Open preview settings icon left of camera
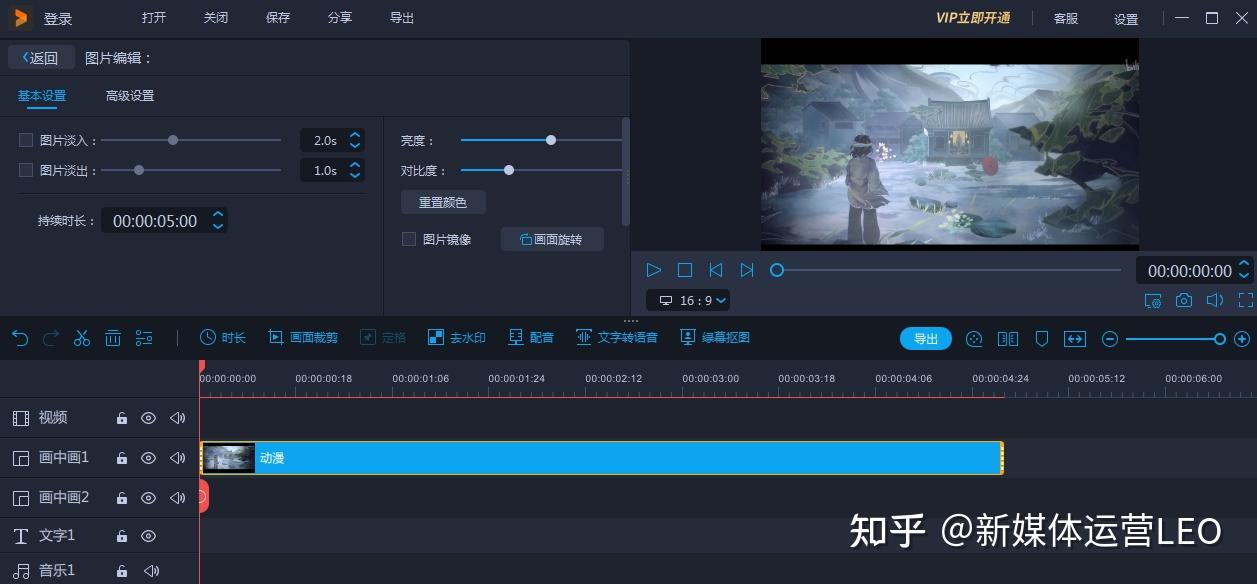 1153,300
